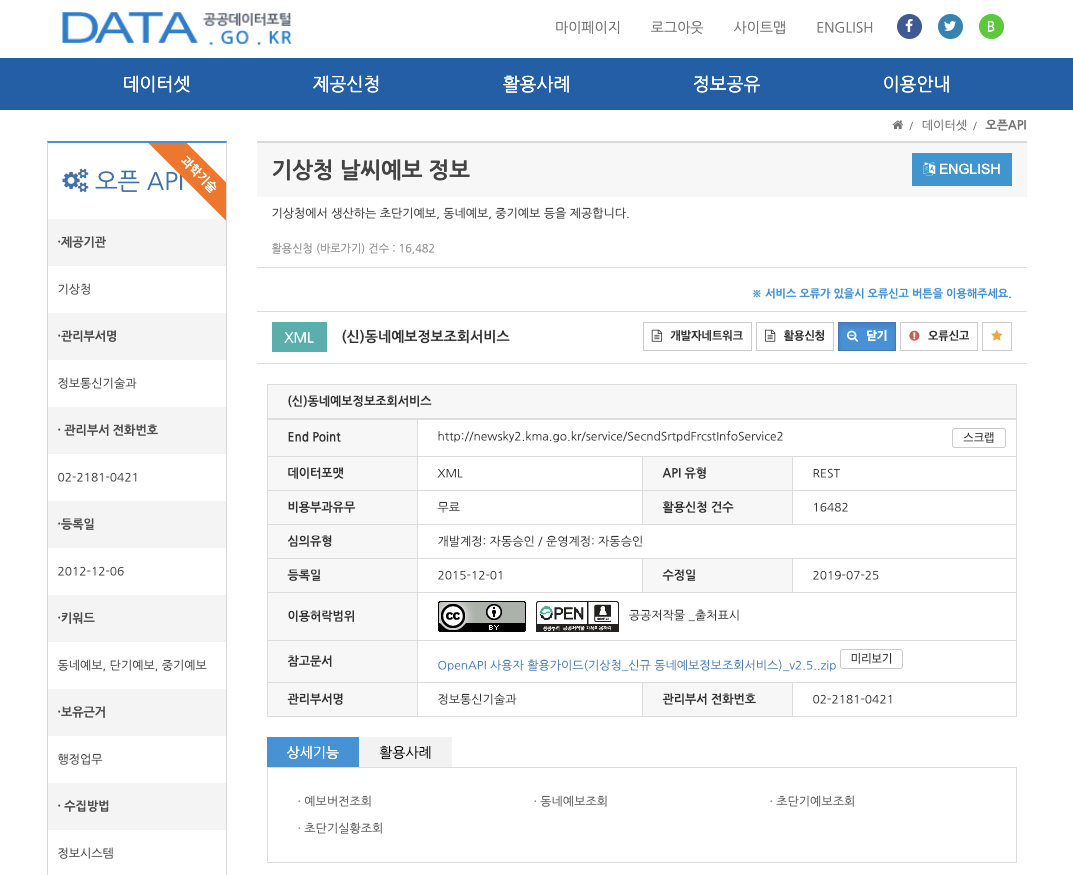Click the page title 기상청 날씨예보 정보
The image size is (1073, 875).
click(371, 169)
